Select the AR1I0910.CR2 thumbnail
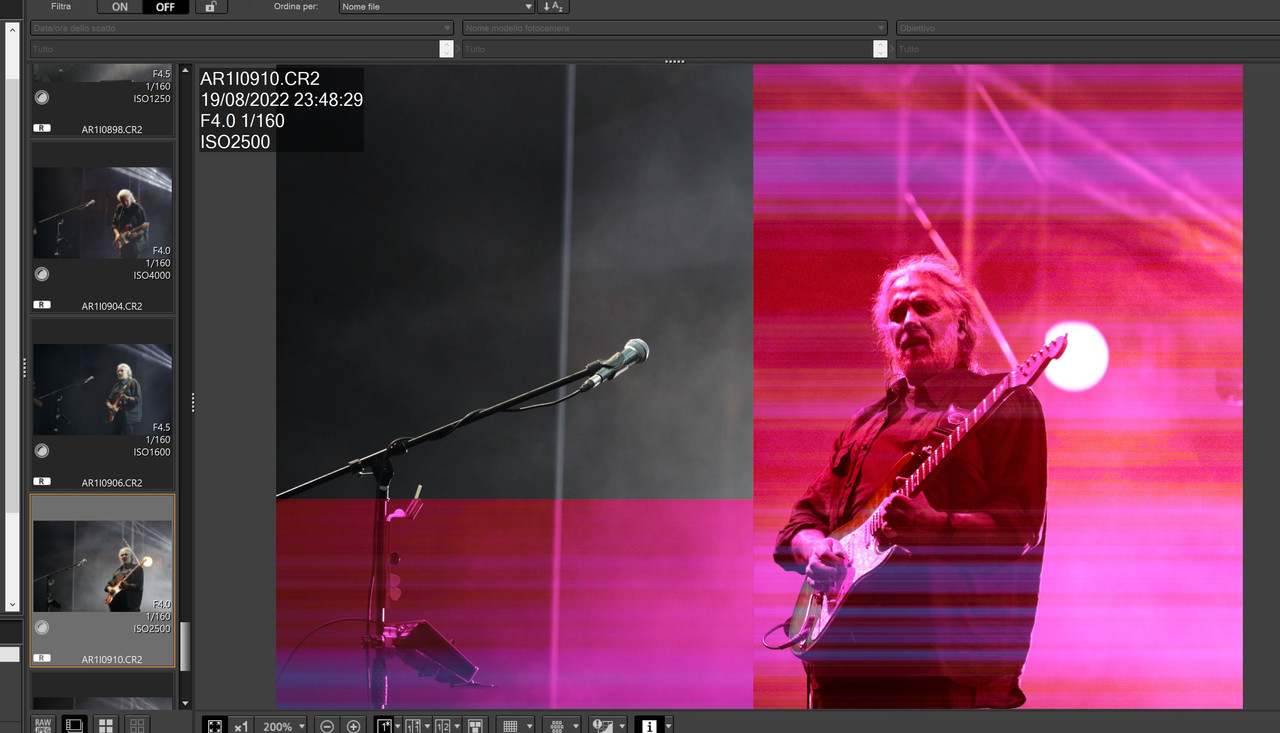The width and height of the screenshot is (1280, 733). coord(102,581)
